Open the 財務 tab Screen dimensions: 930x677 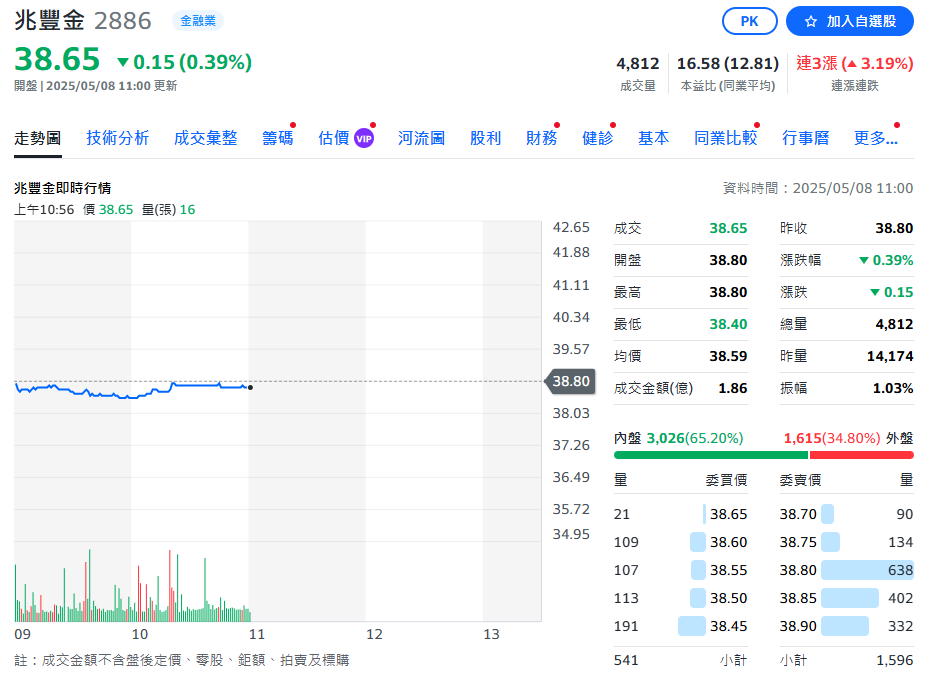[x=542, y=138]
